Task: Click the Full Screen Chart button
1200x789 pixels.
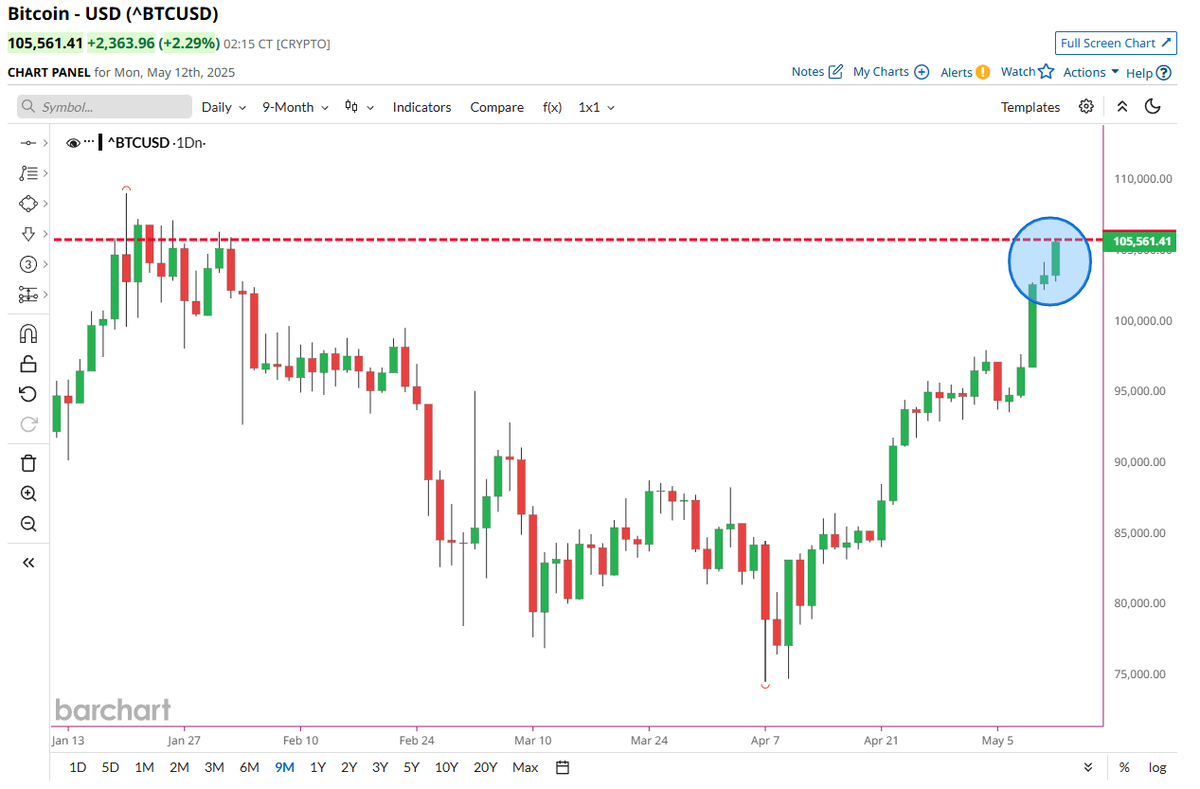Action: pos(1115,43)
